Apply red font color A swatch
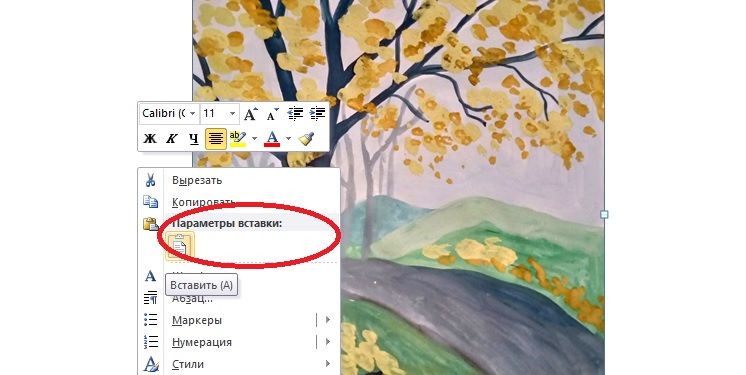The image size is (746, 375). click(x=272, y=138)
